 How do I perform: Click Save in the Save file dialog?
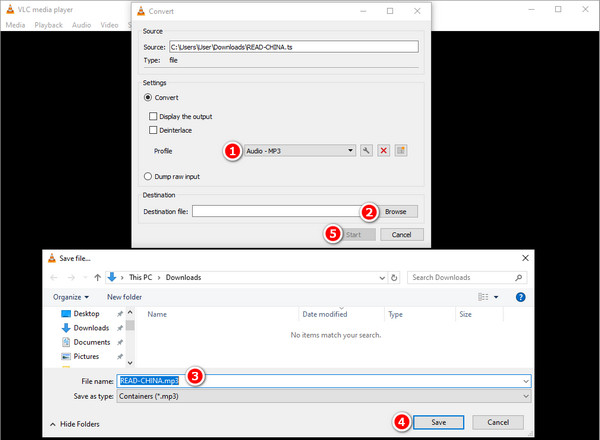pyautogui.click(x=439, y=422)
